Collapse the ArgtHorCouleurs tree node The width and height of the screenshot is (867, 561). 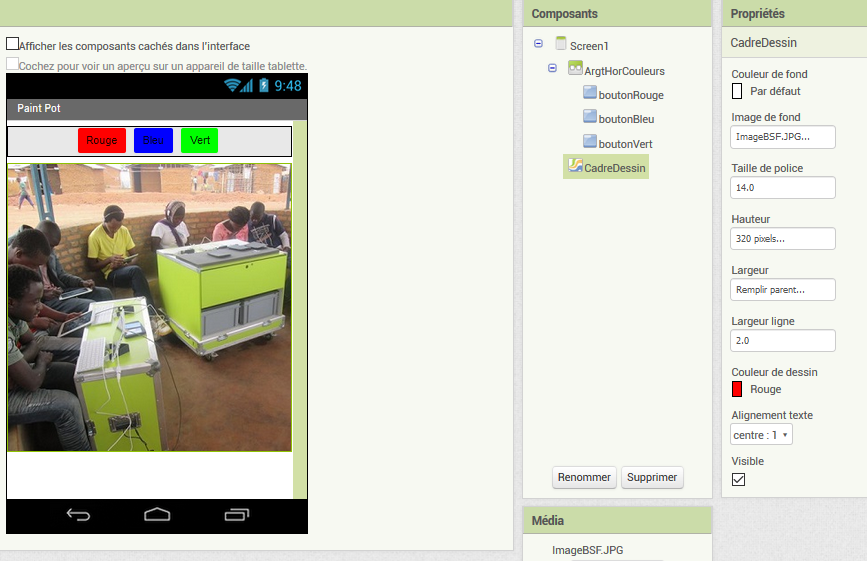click(x=552, y=68)
